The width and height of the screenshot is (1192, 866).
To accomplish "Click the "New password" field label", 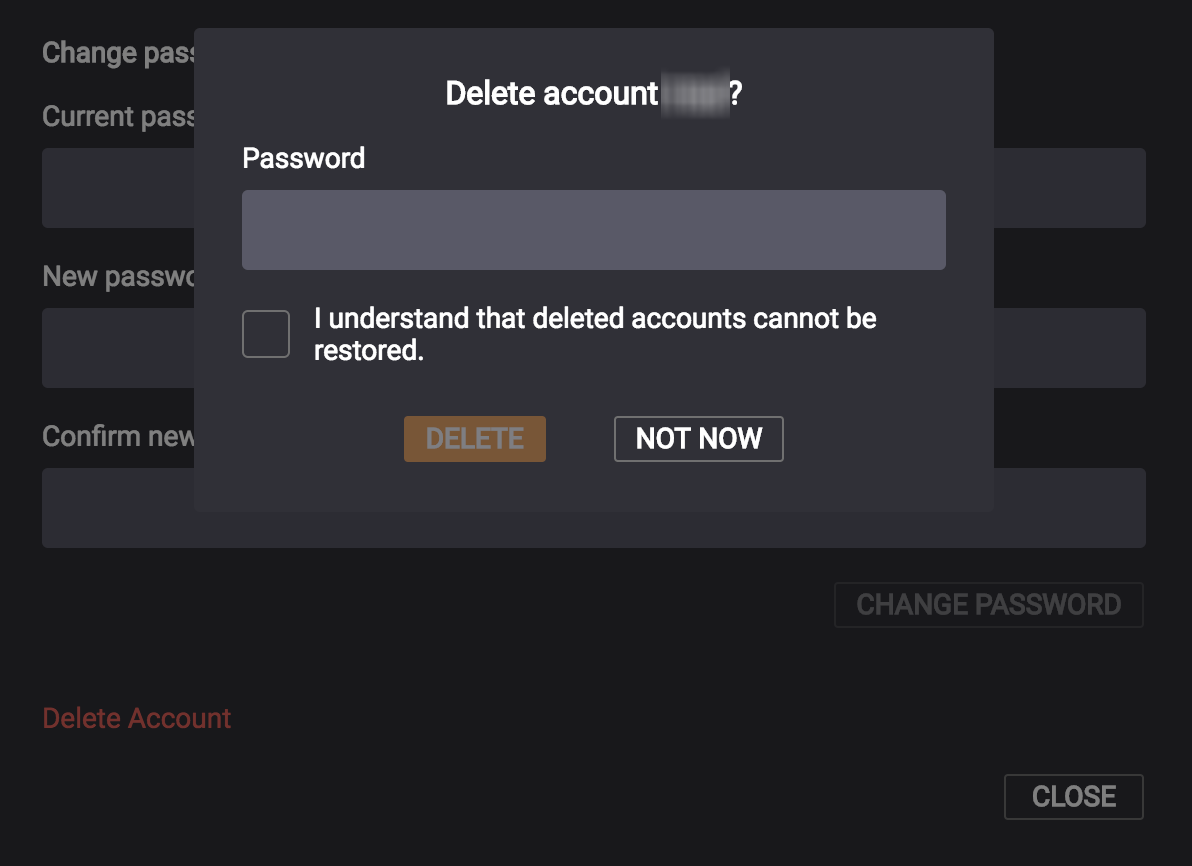I will [118, 276].
